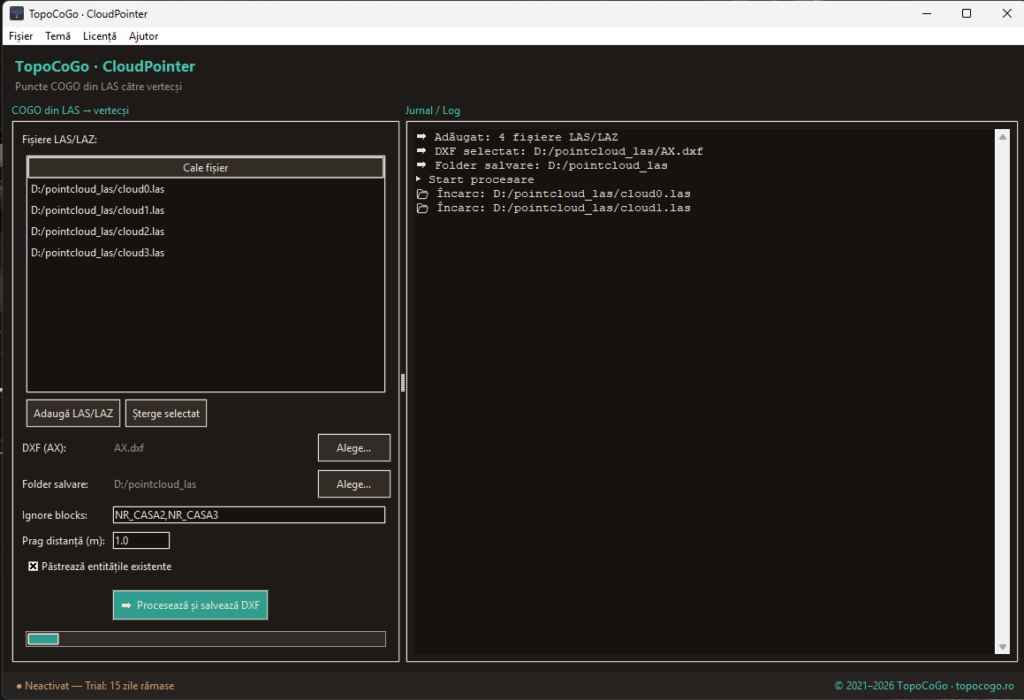This screenshot has width=1024, height=700.
Task: Click the arrow icon beside 'Adăugat: 4 fișiere' log line
Action: [x=421, y=136]
